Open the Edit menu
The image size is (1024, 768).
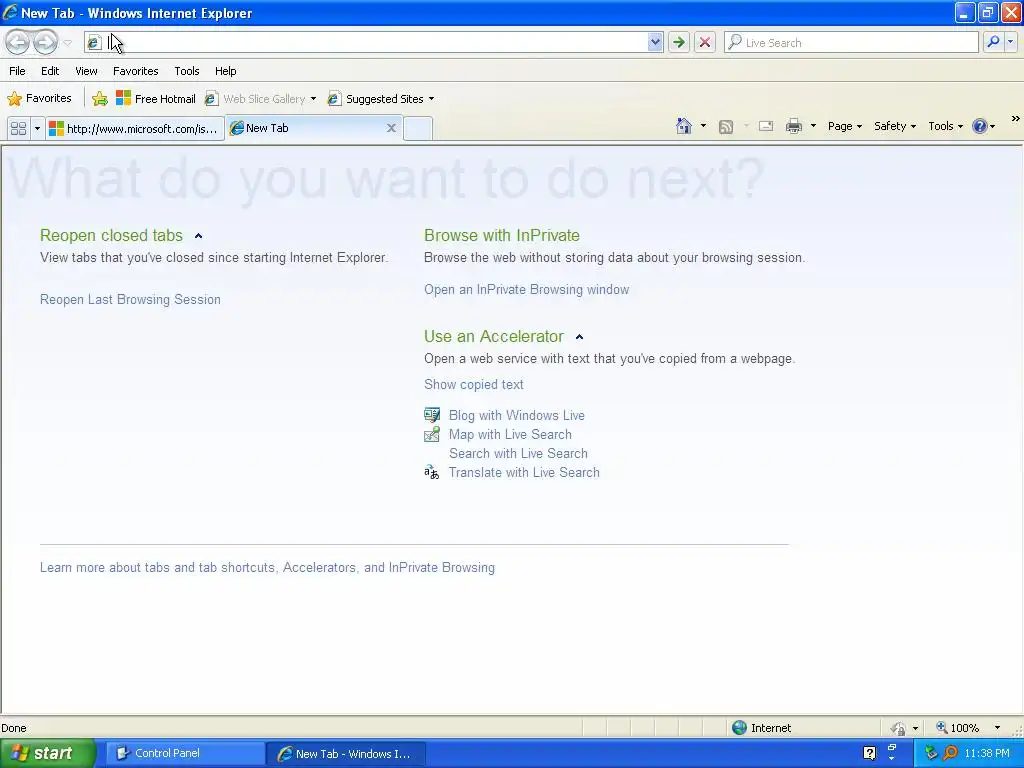[x=50, y=71]
